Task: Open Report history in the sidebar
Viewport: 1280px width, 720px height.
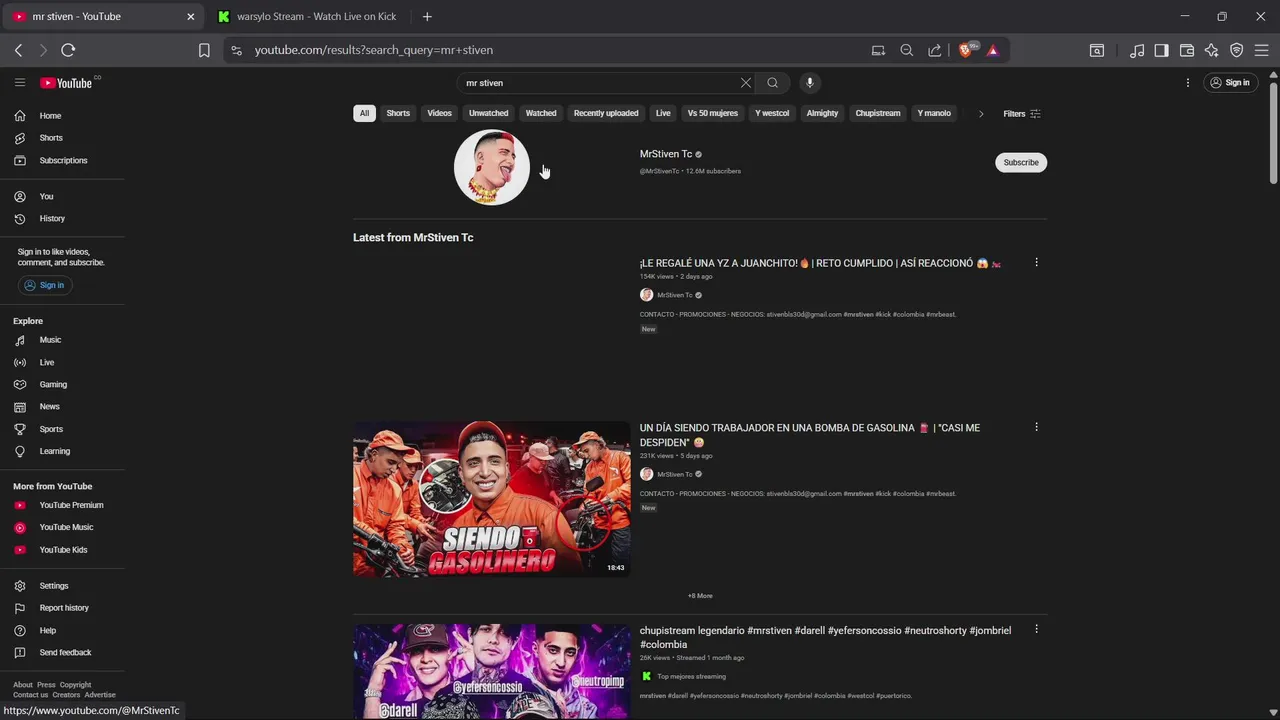Action: click(62, 608)
